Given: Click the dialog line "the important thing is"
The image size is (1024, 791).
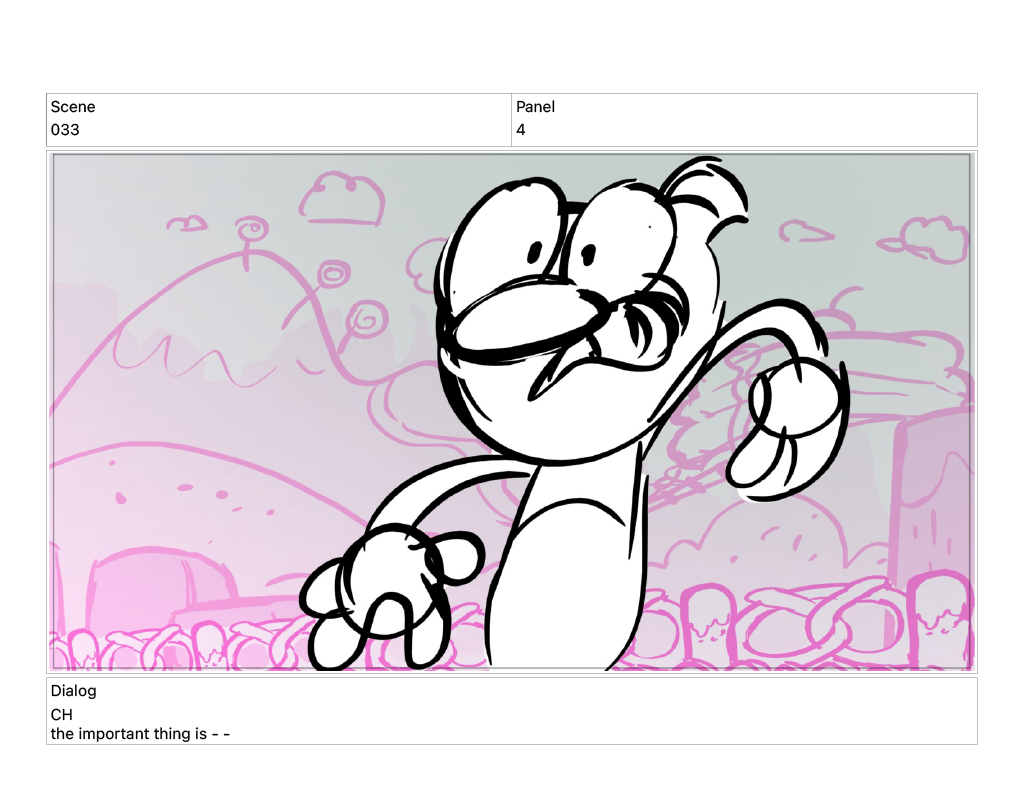Looking at the screenshot, I should pyautogui.click(x=140, y=734).
